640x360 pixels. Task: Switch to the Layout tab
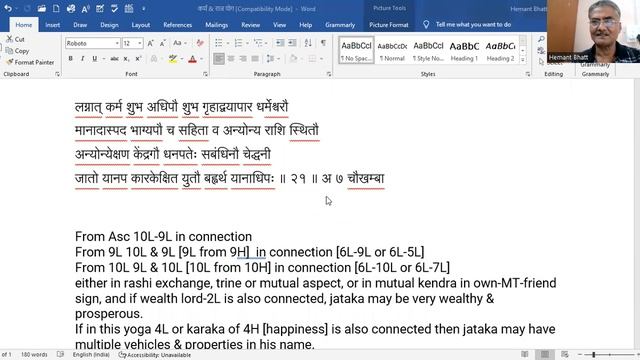141,25
